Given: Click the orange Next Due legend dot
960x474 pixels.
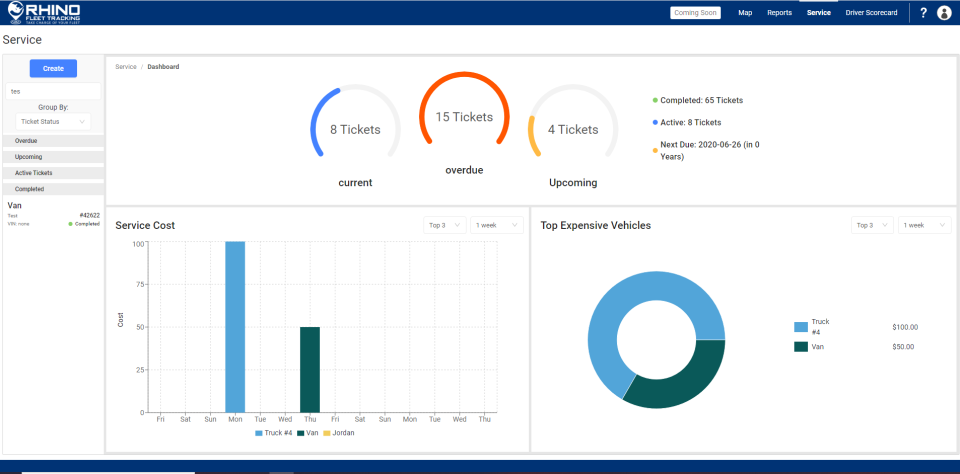Looking at the screenshot, I should [x=655, y=151].
